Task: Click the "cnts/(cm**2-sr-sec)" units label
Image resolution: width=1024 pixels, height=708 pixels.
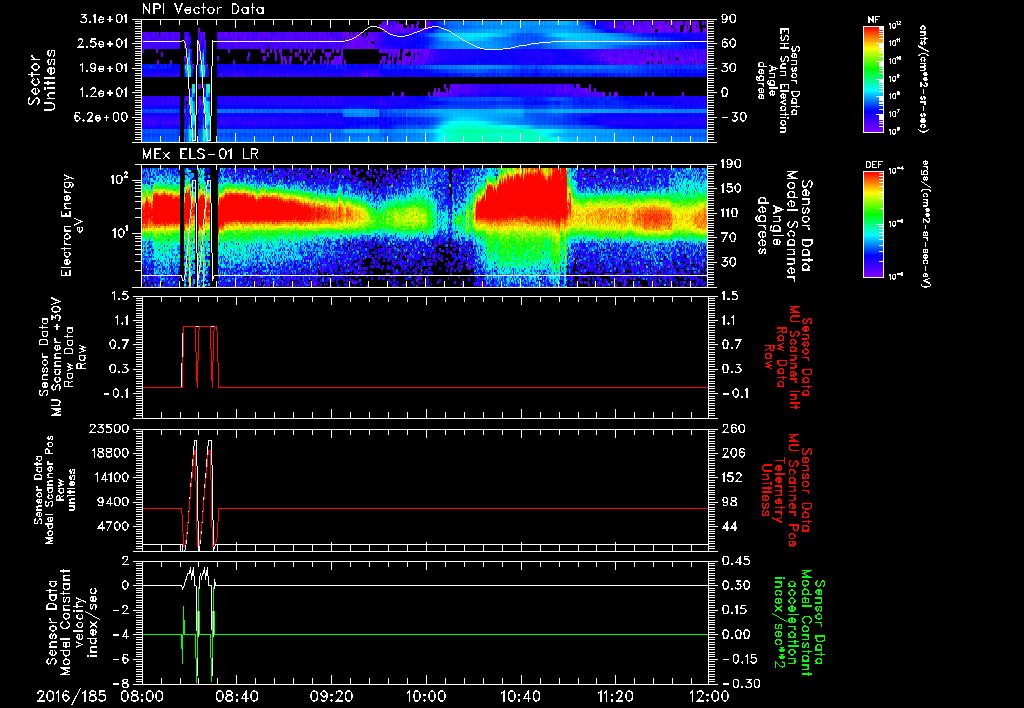Action: point(923,78)
